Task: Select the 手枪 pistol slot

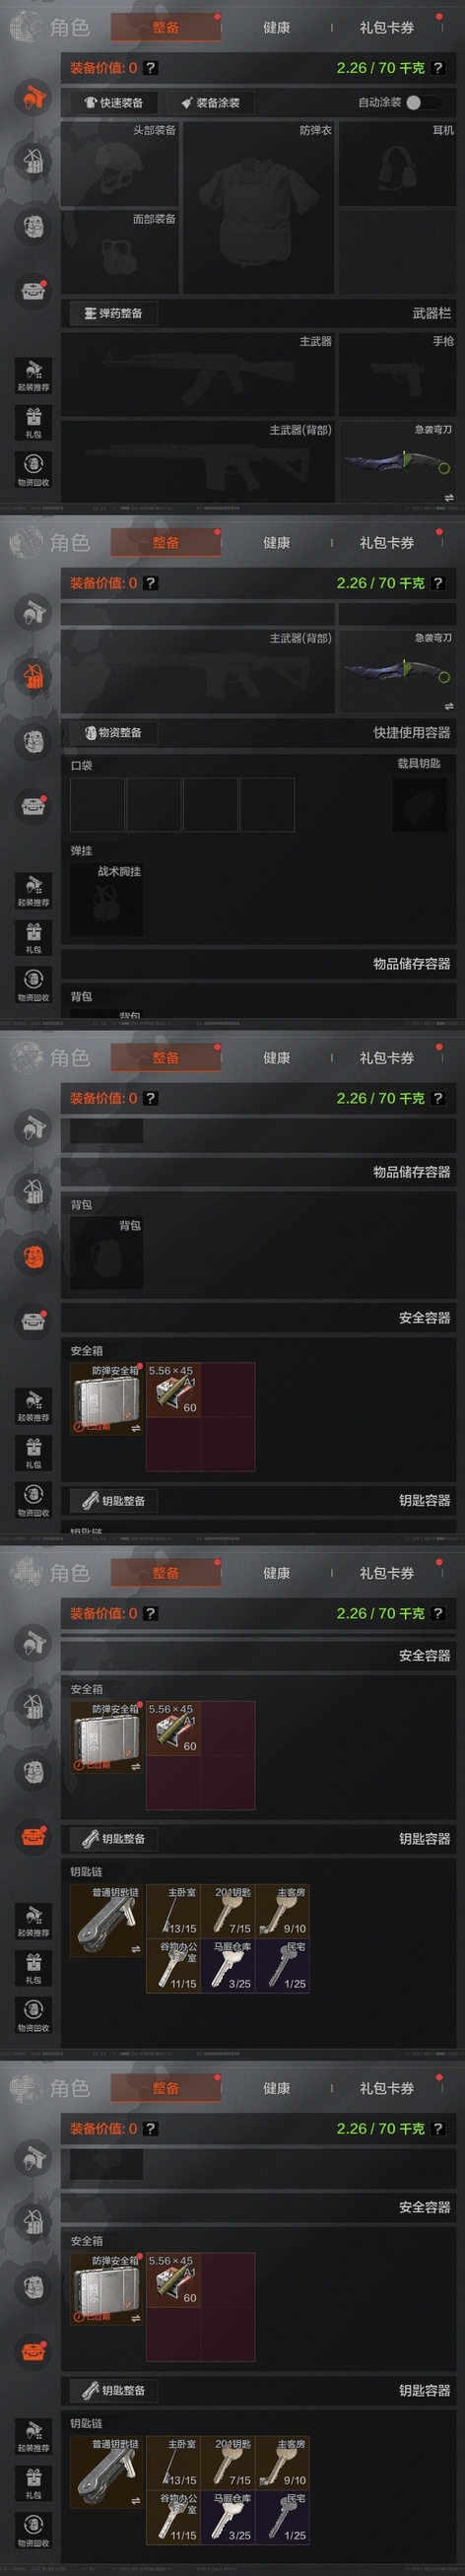Action: pyautogui.click(x=397, y=374)
